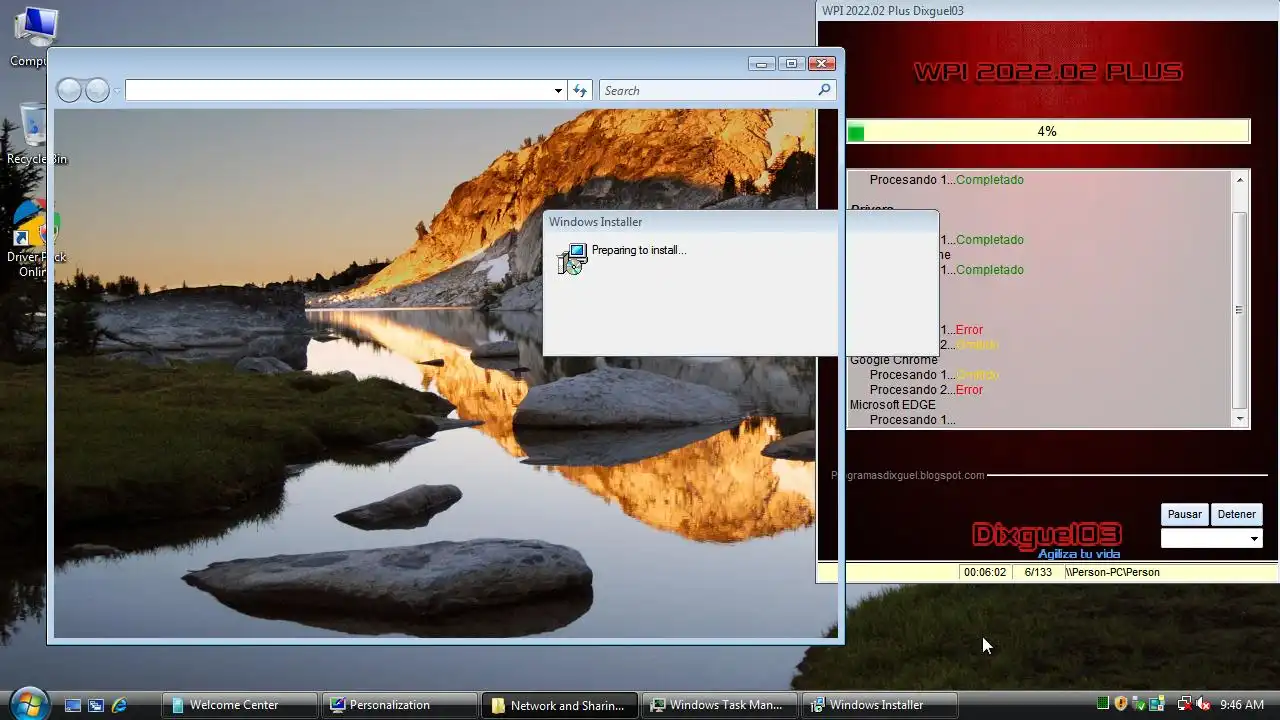Click the WPI 2022.02 PLUS header logo
The height and width of the screenshot is (720, 1280).
pyautogui.click(x=1048, y=72)
